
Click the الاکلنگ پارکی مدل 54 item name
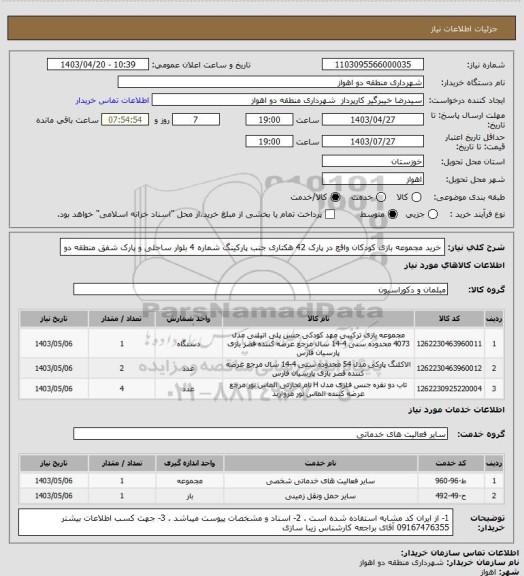[x=318, y=368]
